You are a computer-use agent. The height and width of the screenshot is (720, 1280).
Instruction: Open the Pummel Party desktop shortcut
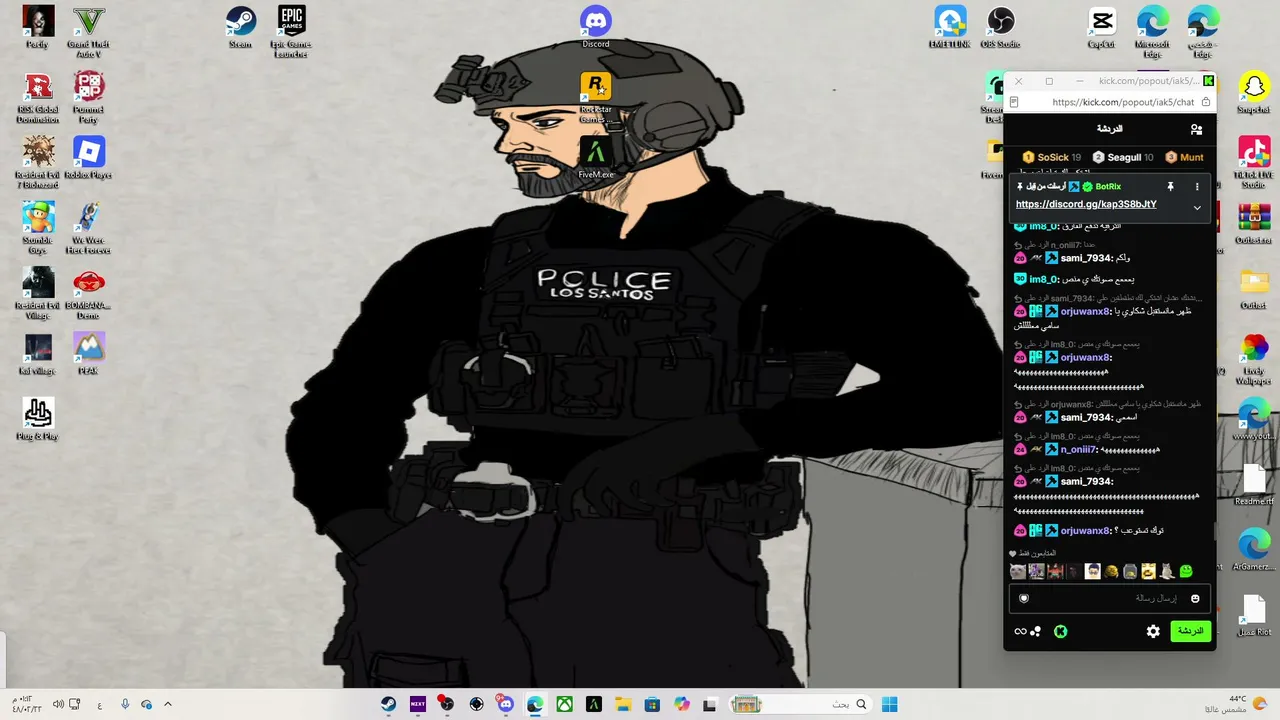pyautogui.click(x=88, y=97)
